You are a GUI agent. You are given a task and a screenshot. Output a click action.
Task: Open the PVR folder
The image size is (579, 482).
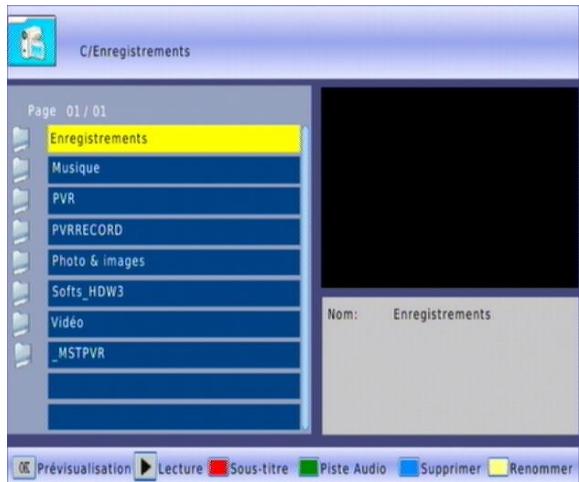coord(174,201)
